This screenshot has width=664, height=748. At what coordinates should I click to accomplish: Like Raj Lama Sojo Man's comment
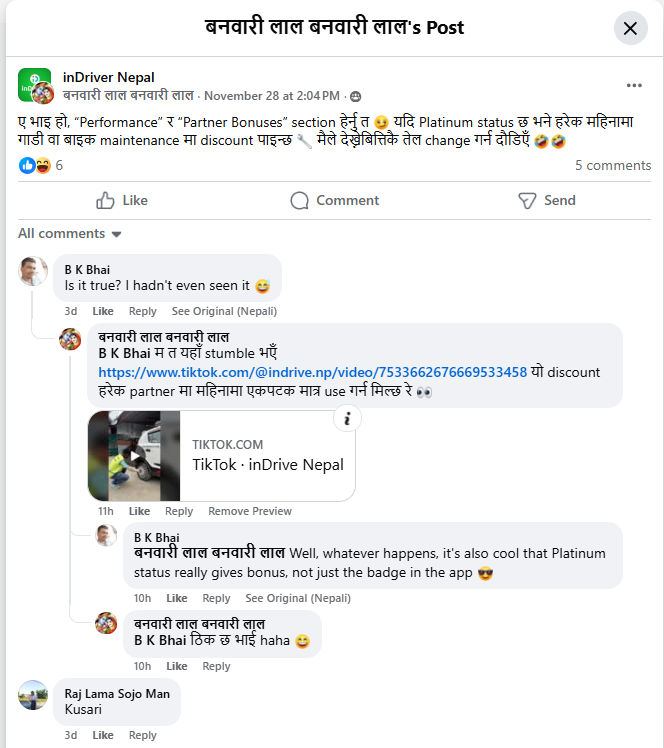(103, 735)
